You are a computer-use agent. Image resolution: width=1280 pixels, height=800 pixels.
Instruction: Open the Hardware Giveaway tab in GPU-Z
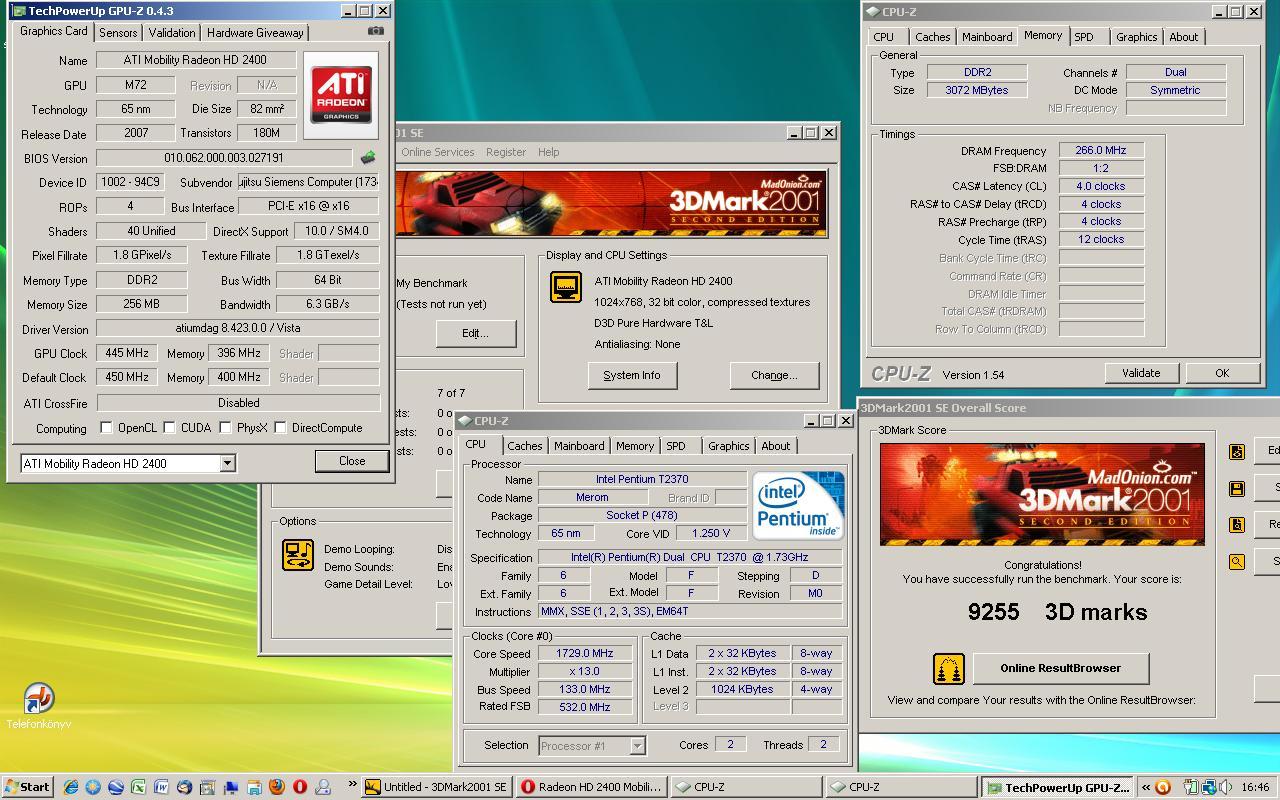coord(255,33)
